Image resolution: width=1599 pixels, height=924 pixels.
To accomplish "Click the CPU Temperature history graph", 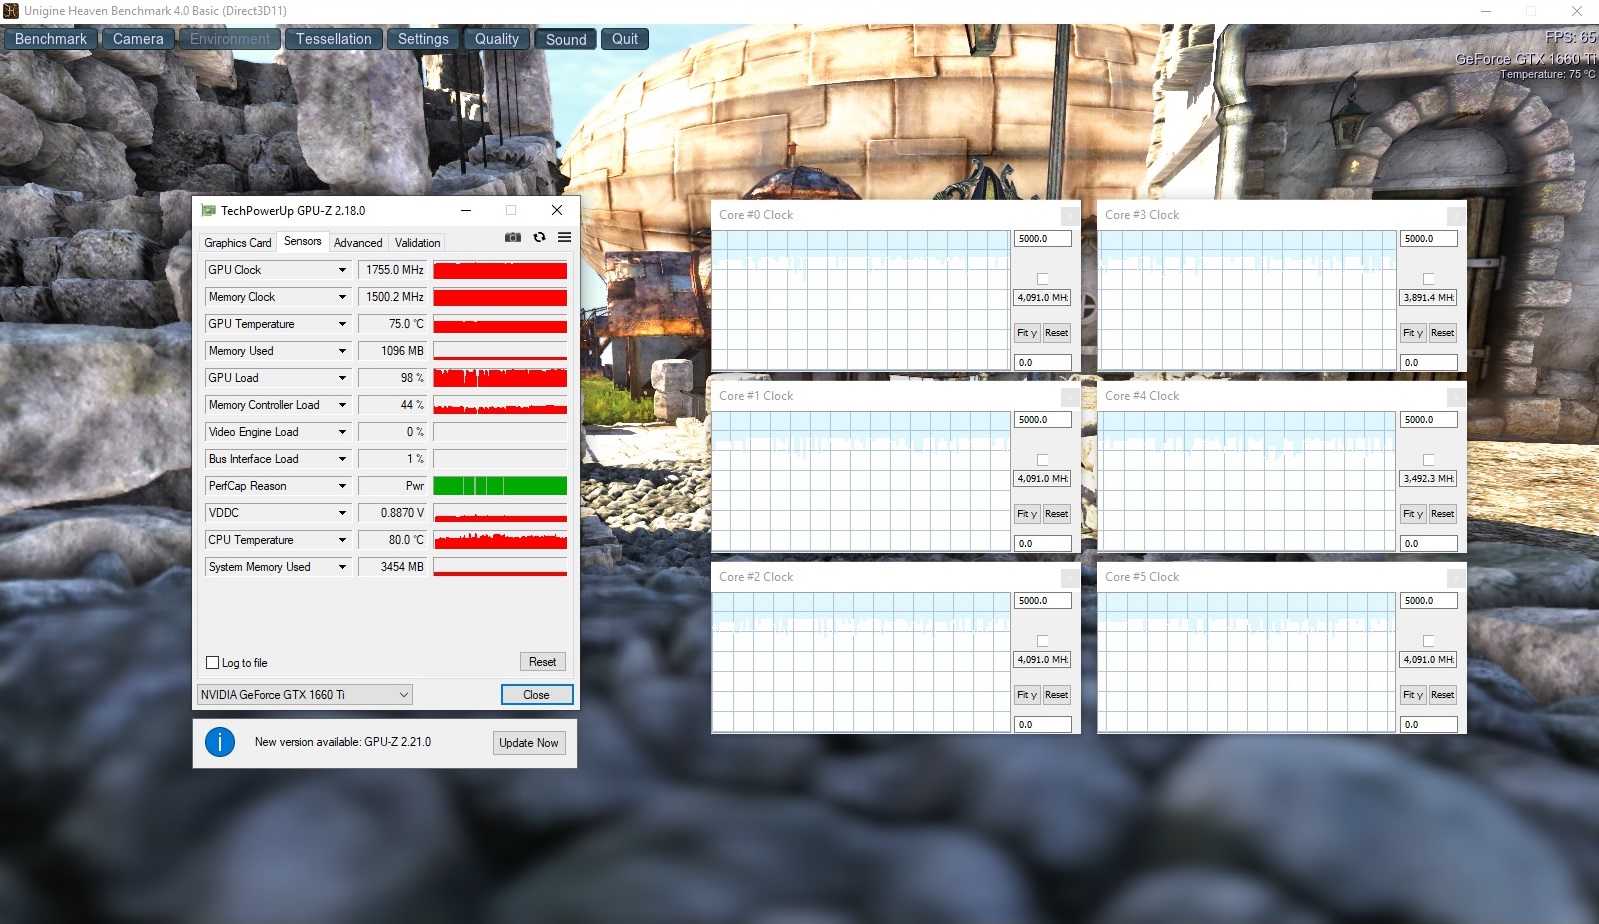I will pos(500,540).
